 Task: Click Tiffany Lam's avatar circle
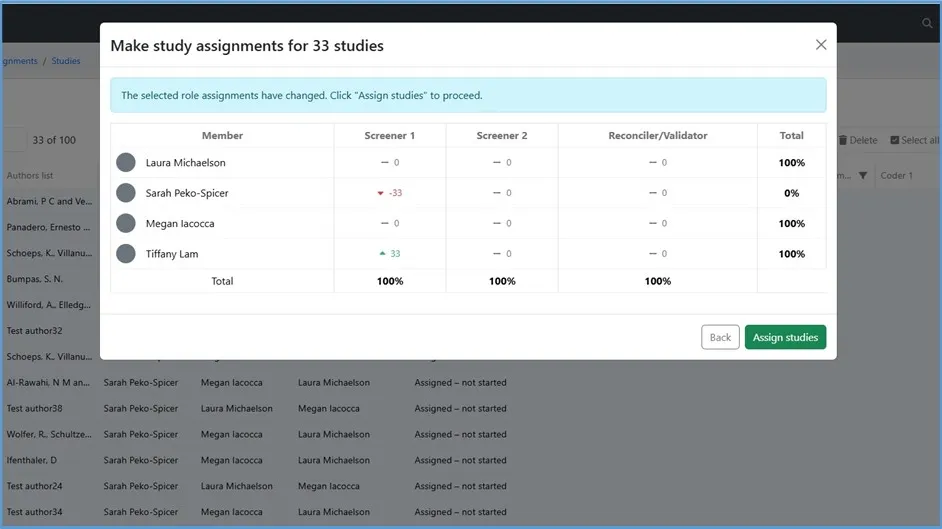(x=126, y=254)
